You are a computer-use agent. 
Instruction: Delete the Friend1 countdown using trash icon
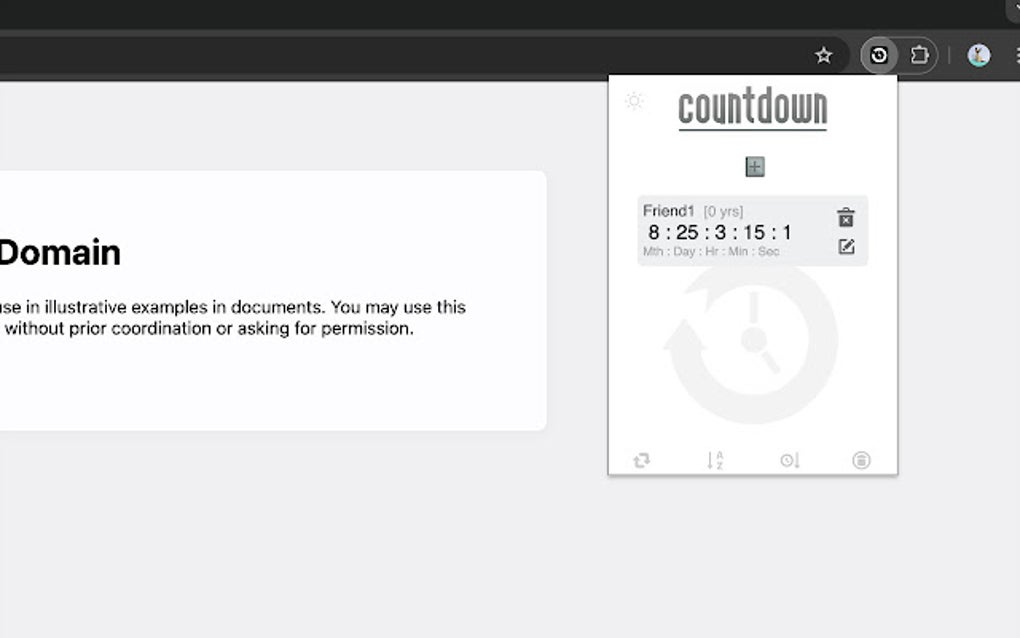tap(846, 217)
